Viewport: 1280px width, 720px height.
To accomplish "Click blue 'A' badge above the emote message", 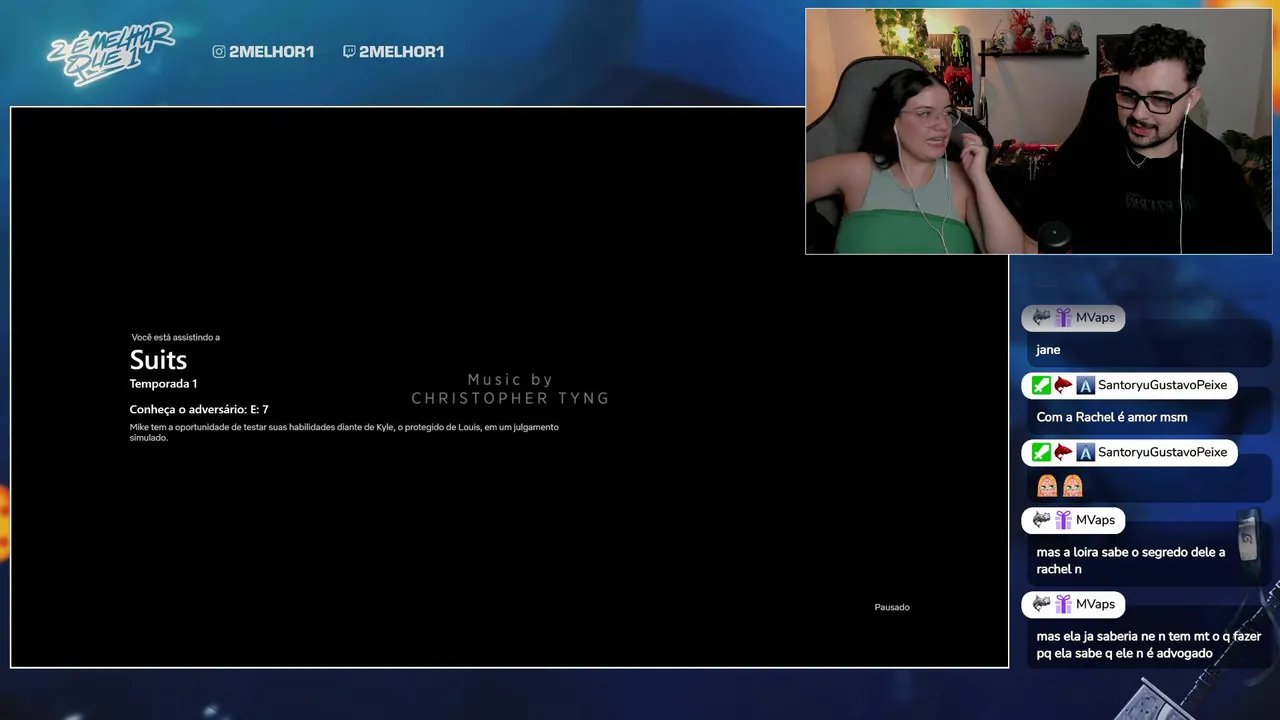I will [x=1085, y=452].
